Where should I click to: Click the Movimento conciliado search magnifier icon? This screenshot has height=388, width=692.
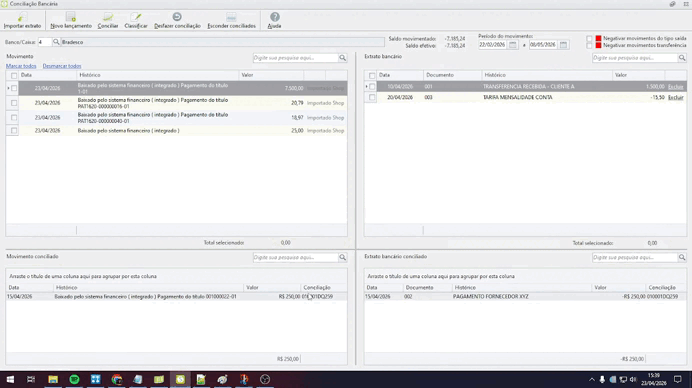point(342,257)
